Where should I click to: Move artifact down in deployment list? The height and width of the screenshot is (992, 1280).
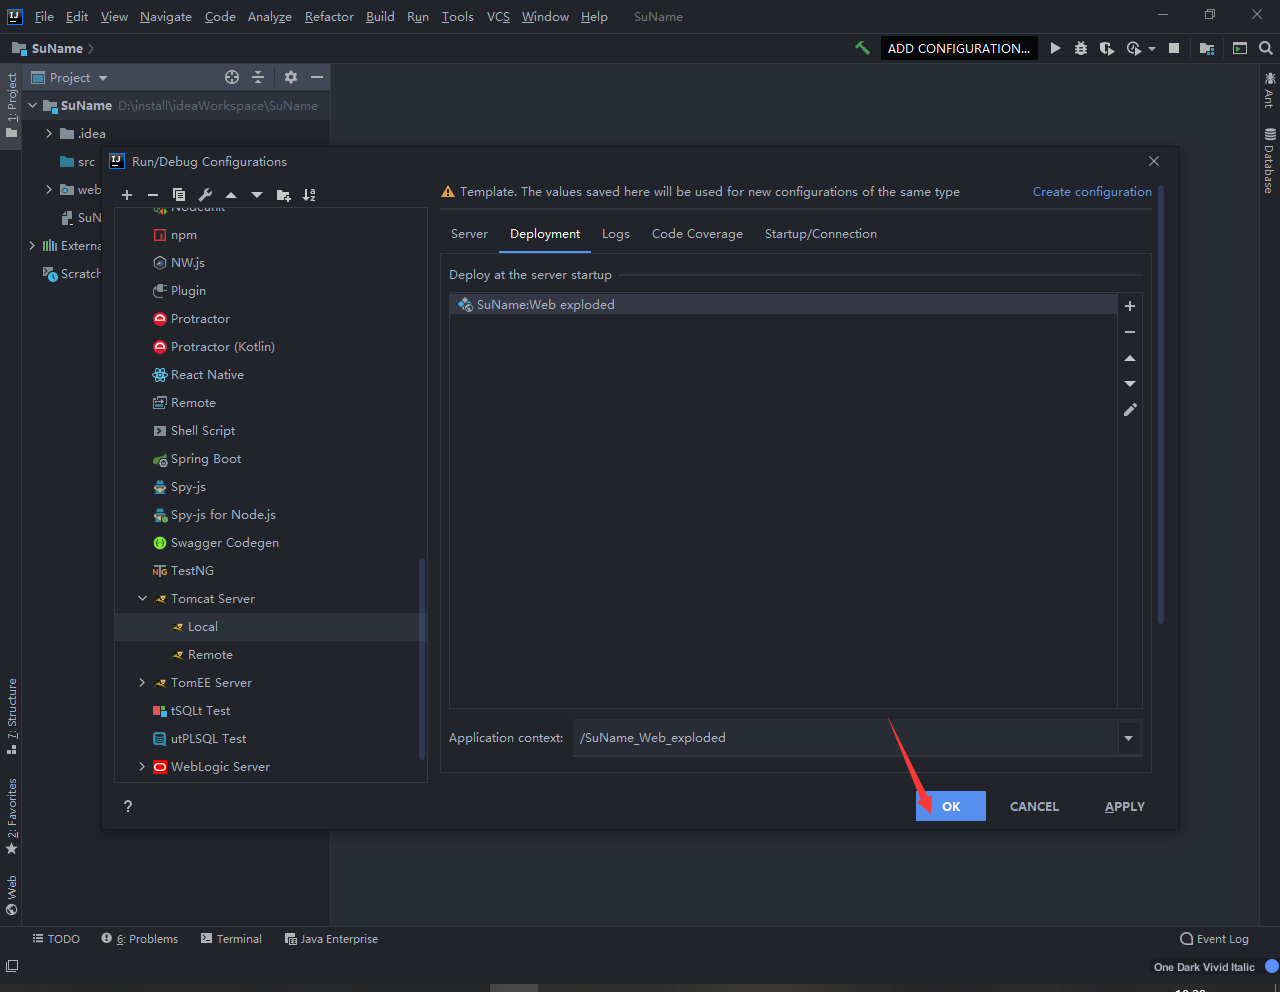click(x=1130, y=384)
